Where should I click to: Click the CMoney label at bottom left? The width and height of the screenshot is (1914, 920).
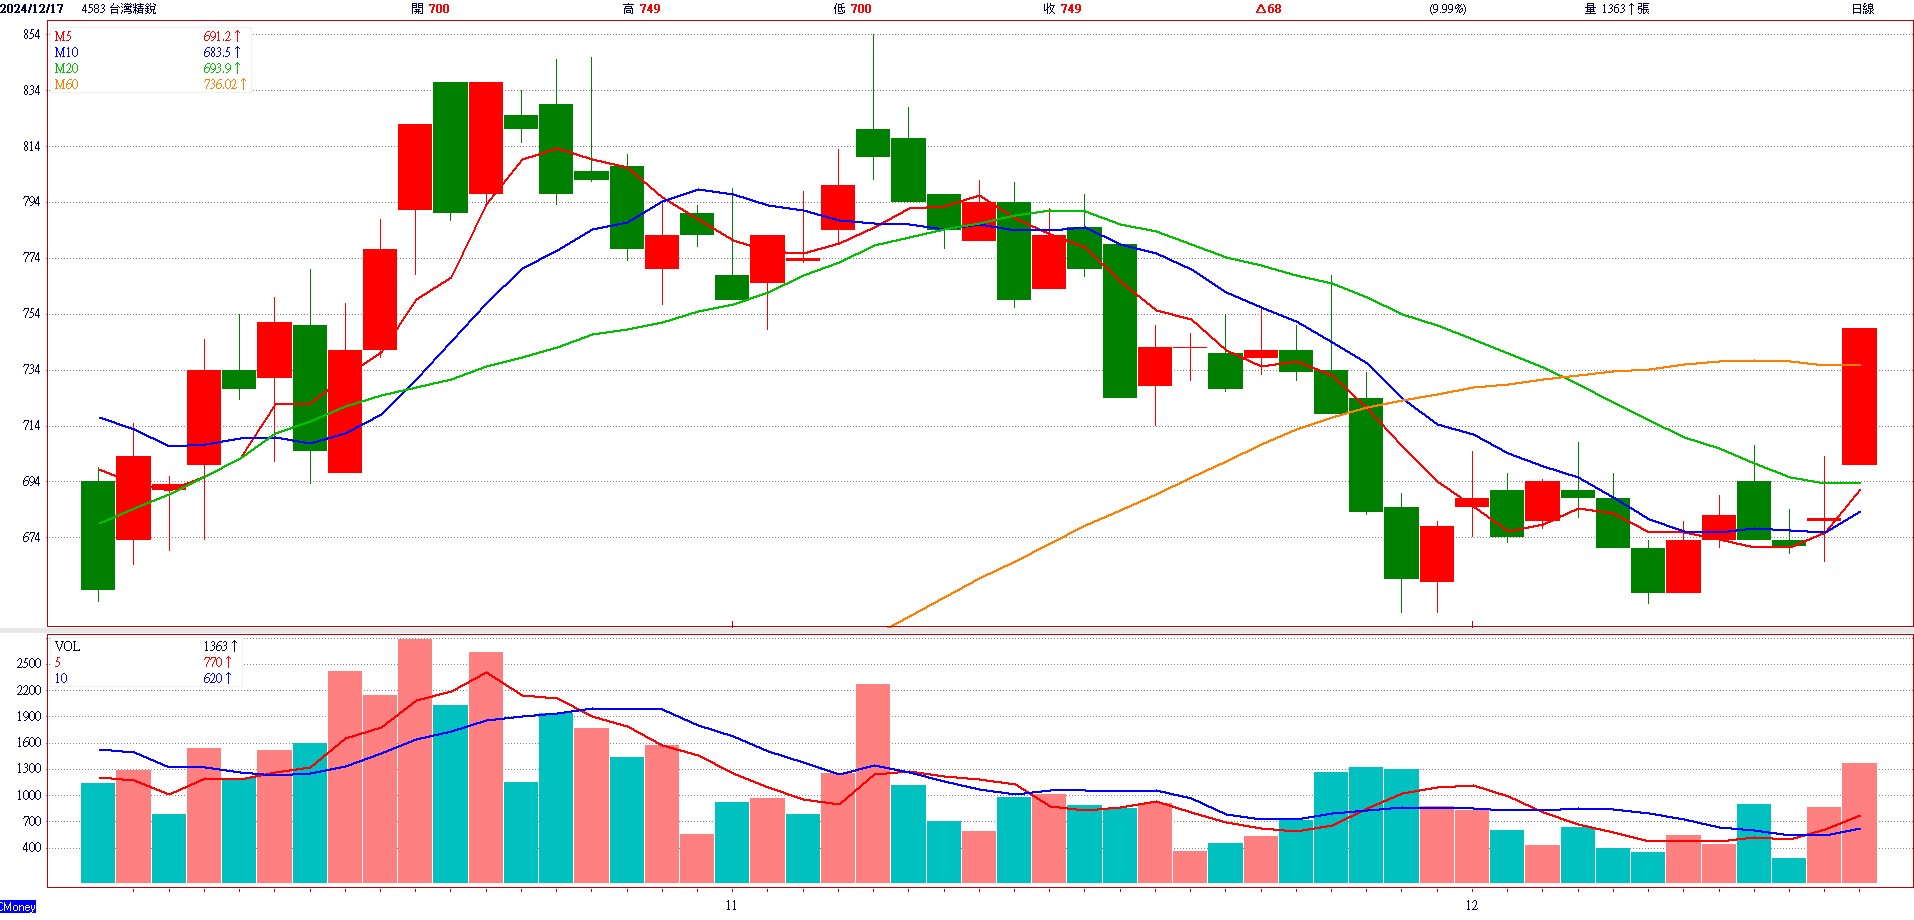(x=18, y=907)
